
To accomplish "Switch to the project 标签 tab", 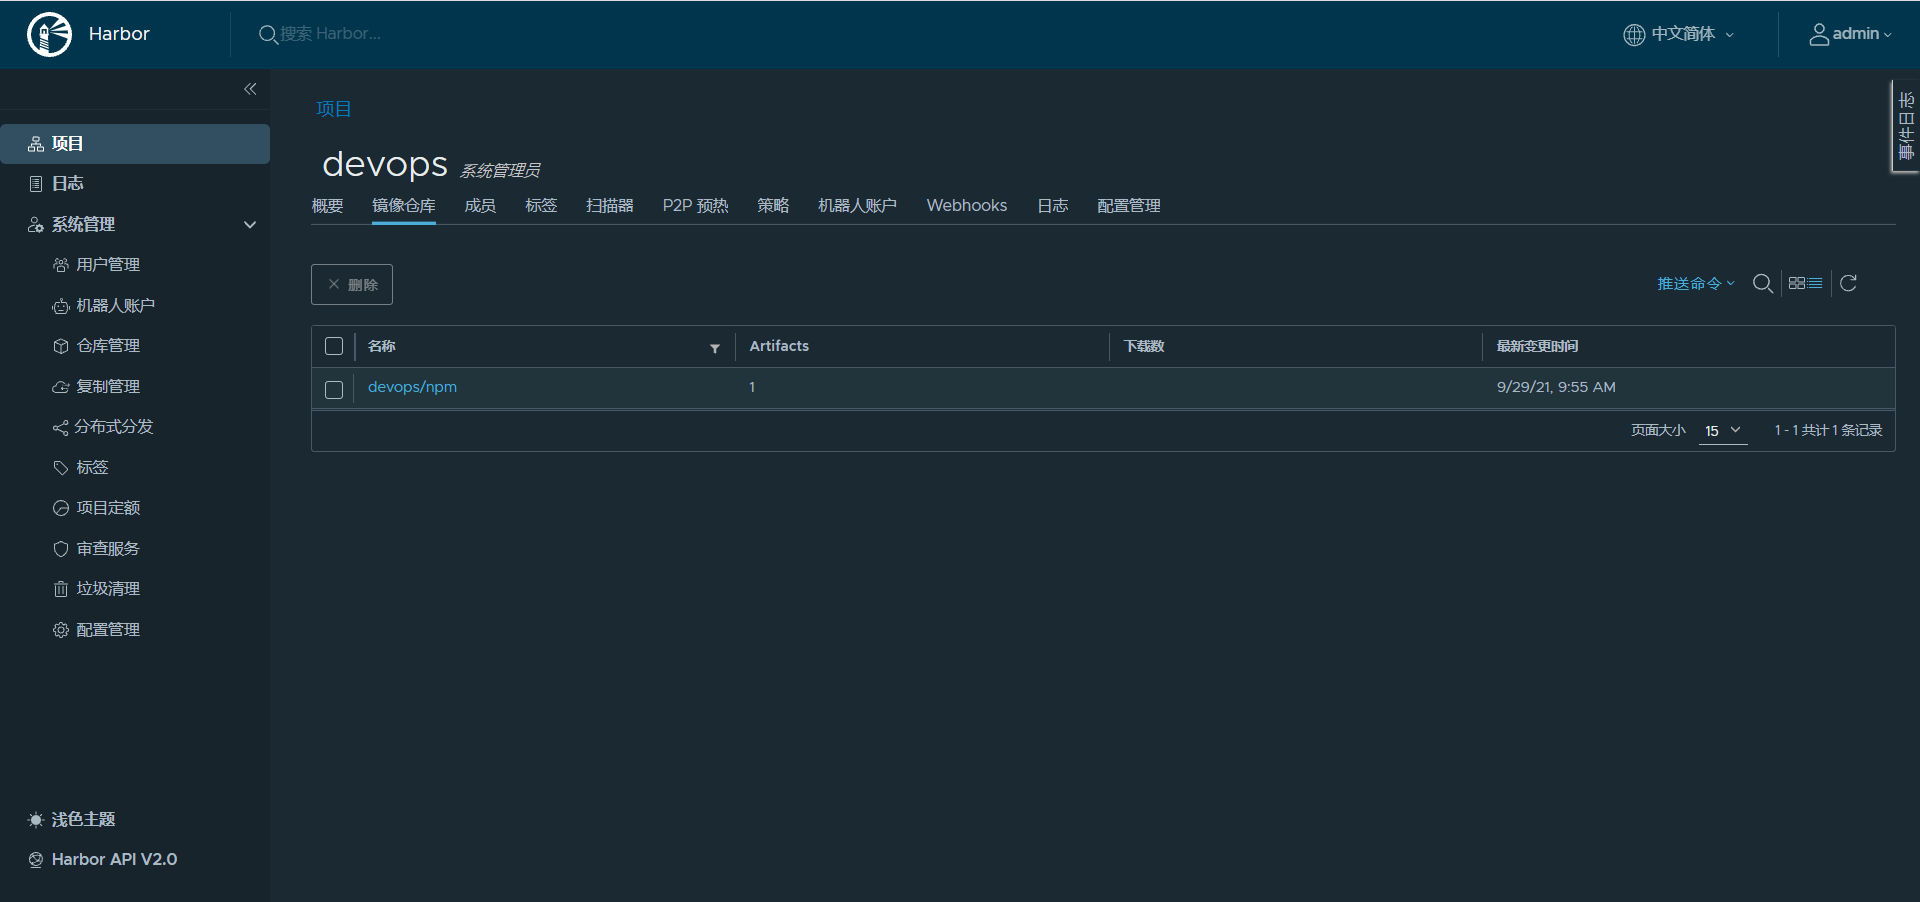I will click(541, 206).
